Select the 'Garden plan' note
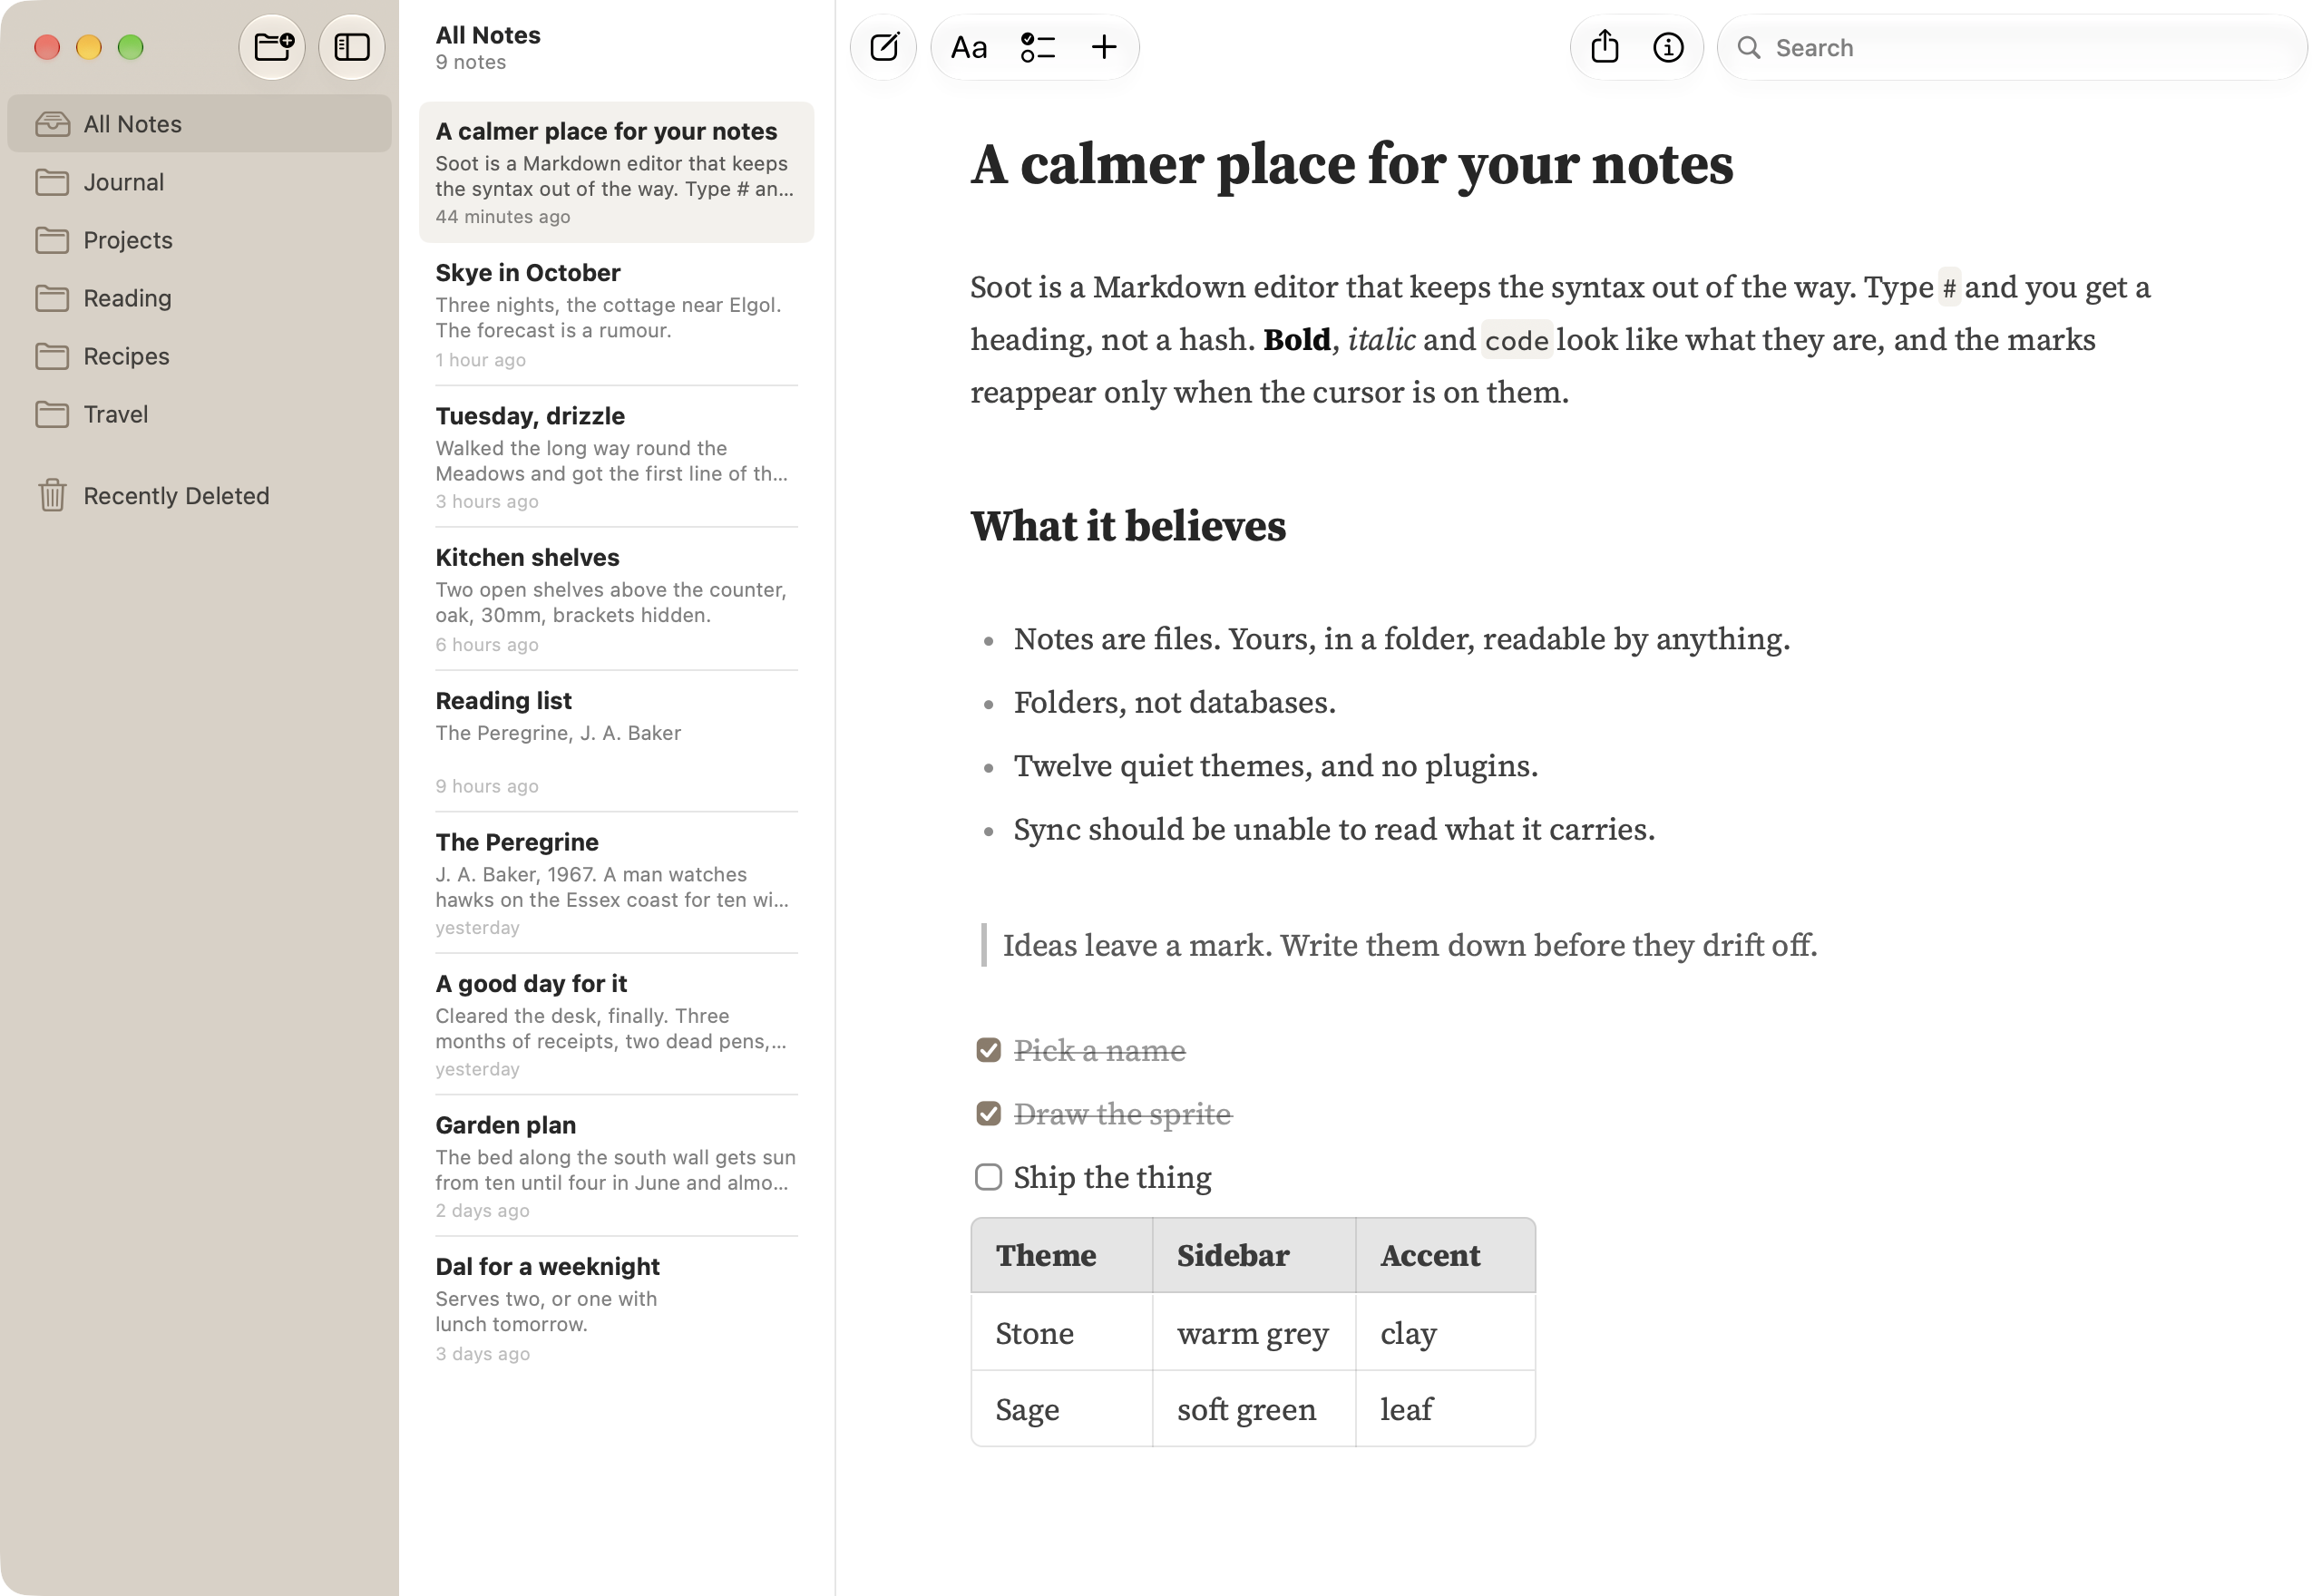The image size is (2322, 1596). coord(616,1166)
